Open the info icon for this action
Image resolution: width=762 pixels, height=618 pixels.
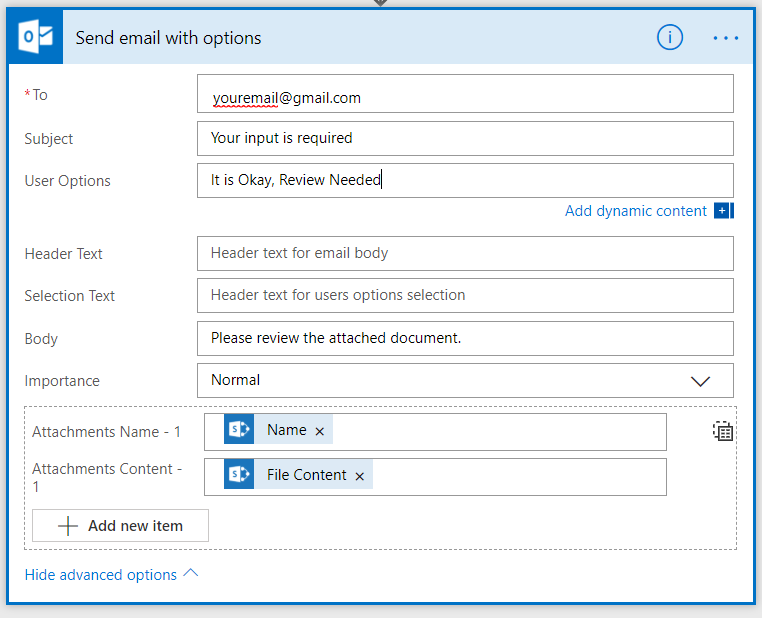pyautogui.click(x=669, y=38)
